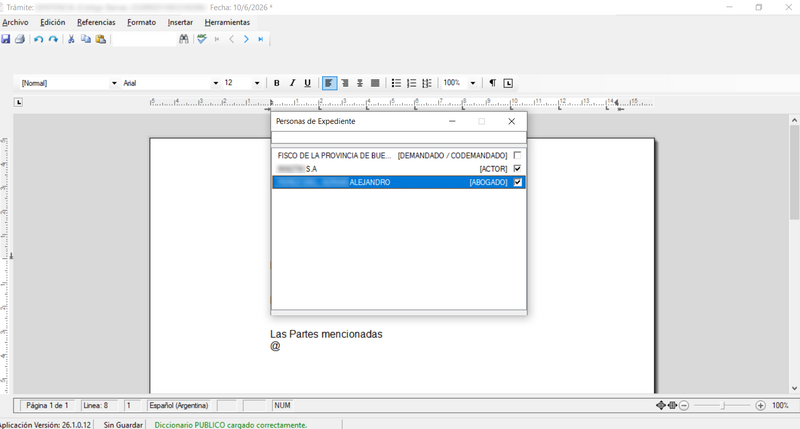Print the document using printer icon

point(20,39)
